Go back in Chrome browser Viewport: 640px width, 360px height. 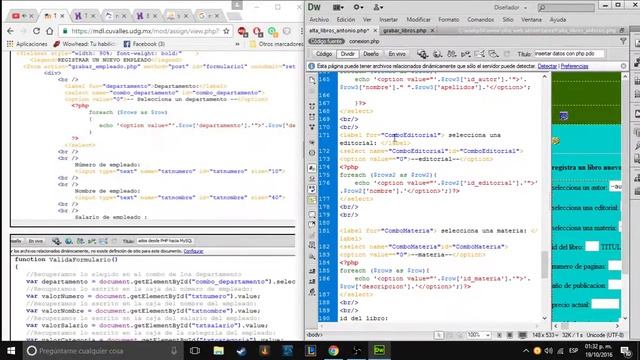[x=10, y=31]
